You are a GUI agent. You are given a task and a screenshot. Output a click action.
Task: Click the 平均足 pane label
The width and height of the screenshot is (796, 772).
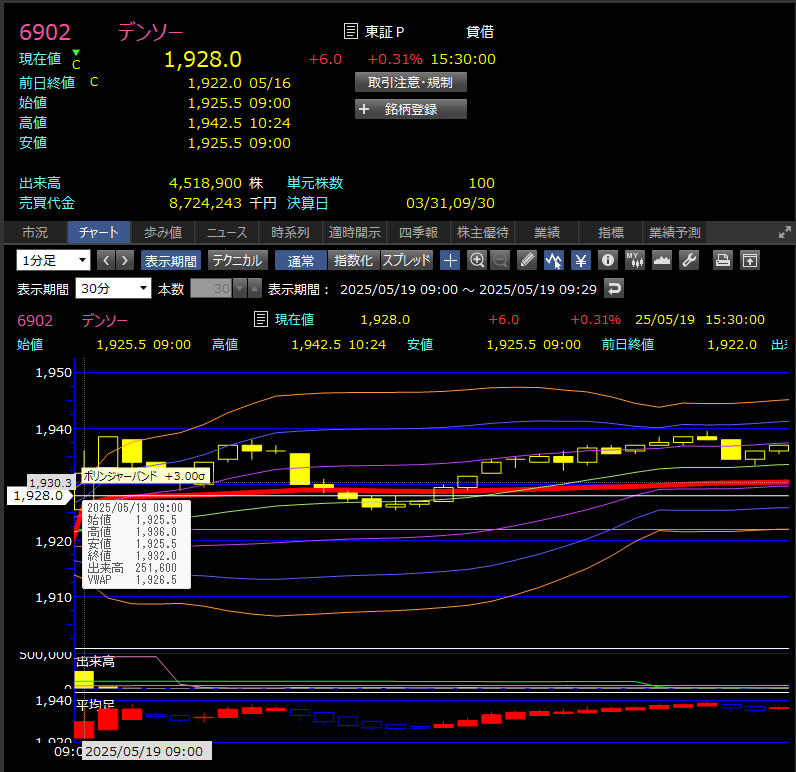tap(95, 704)
